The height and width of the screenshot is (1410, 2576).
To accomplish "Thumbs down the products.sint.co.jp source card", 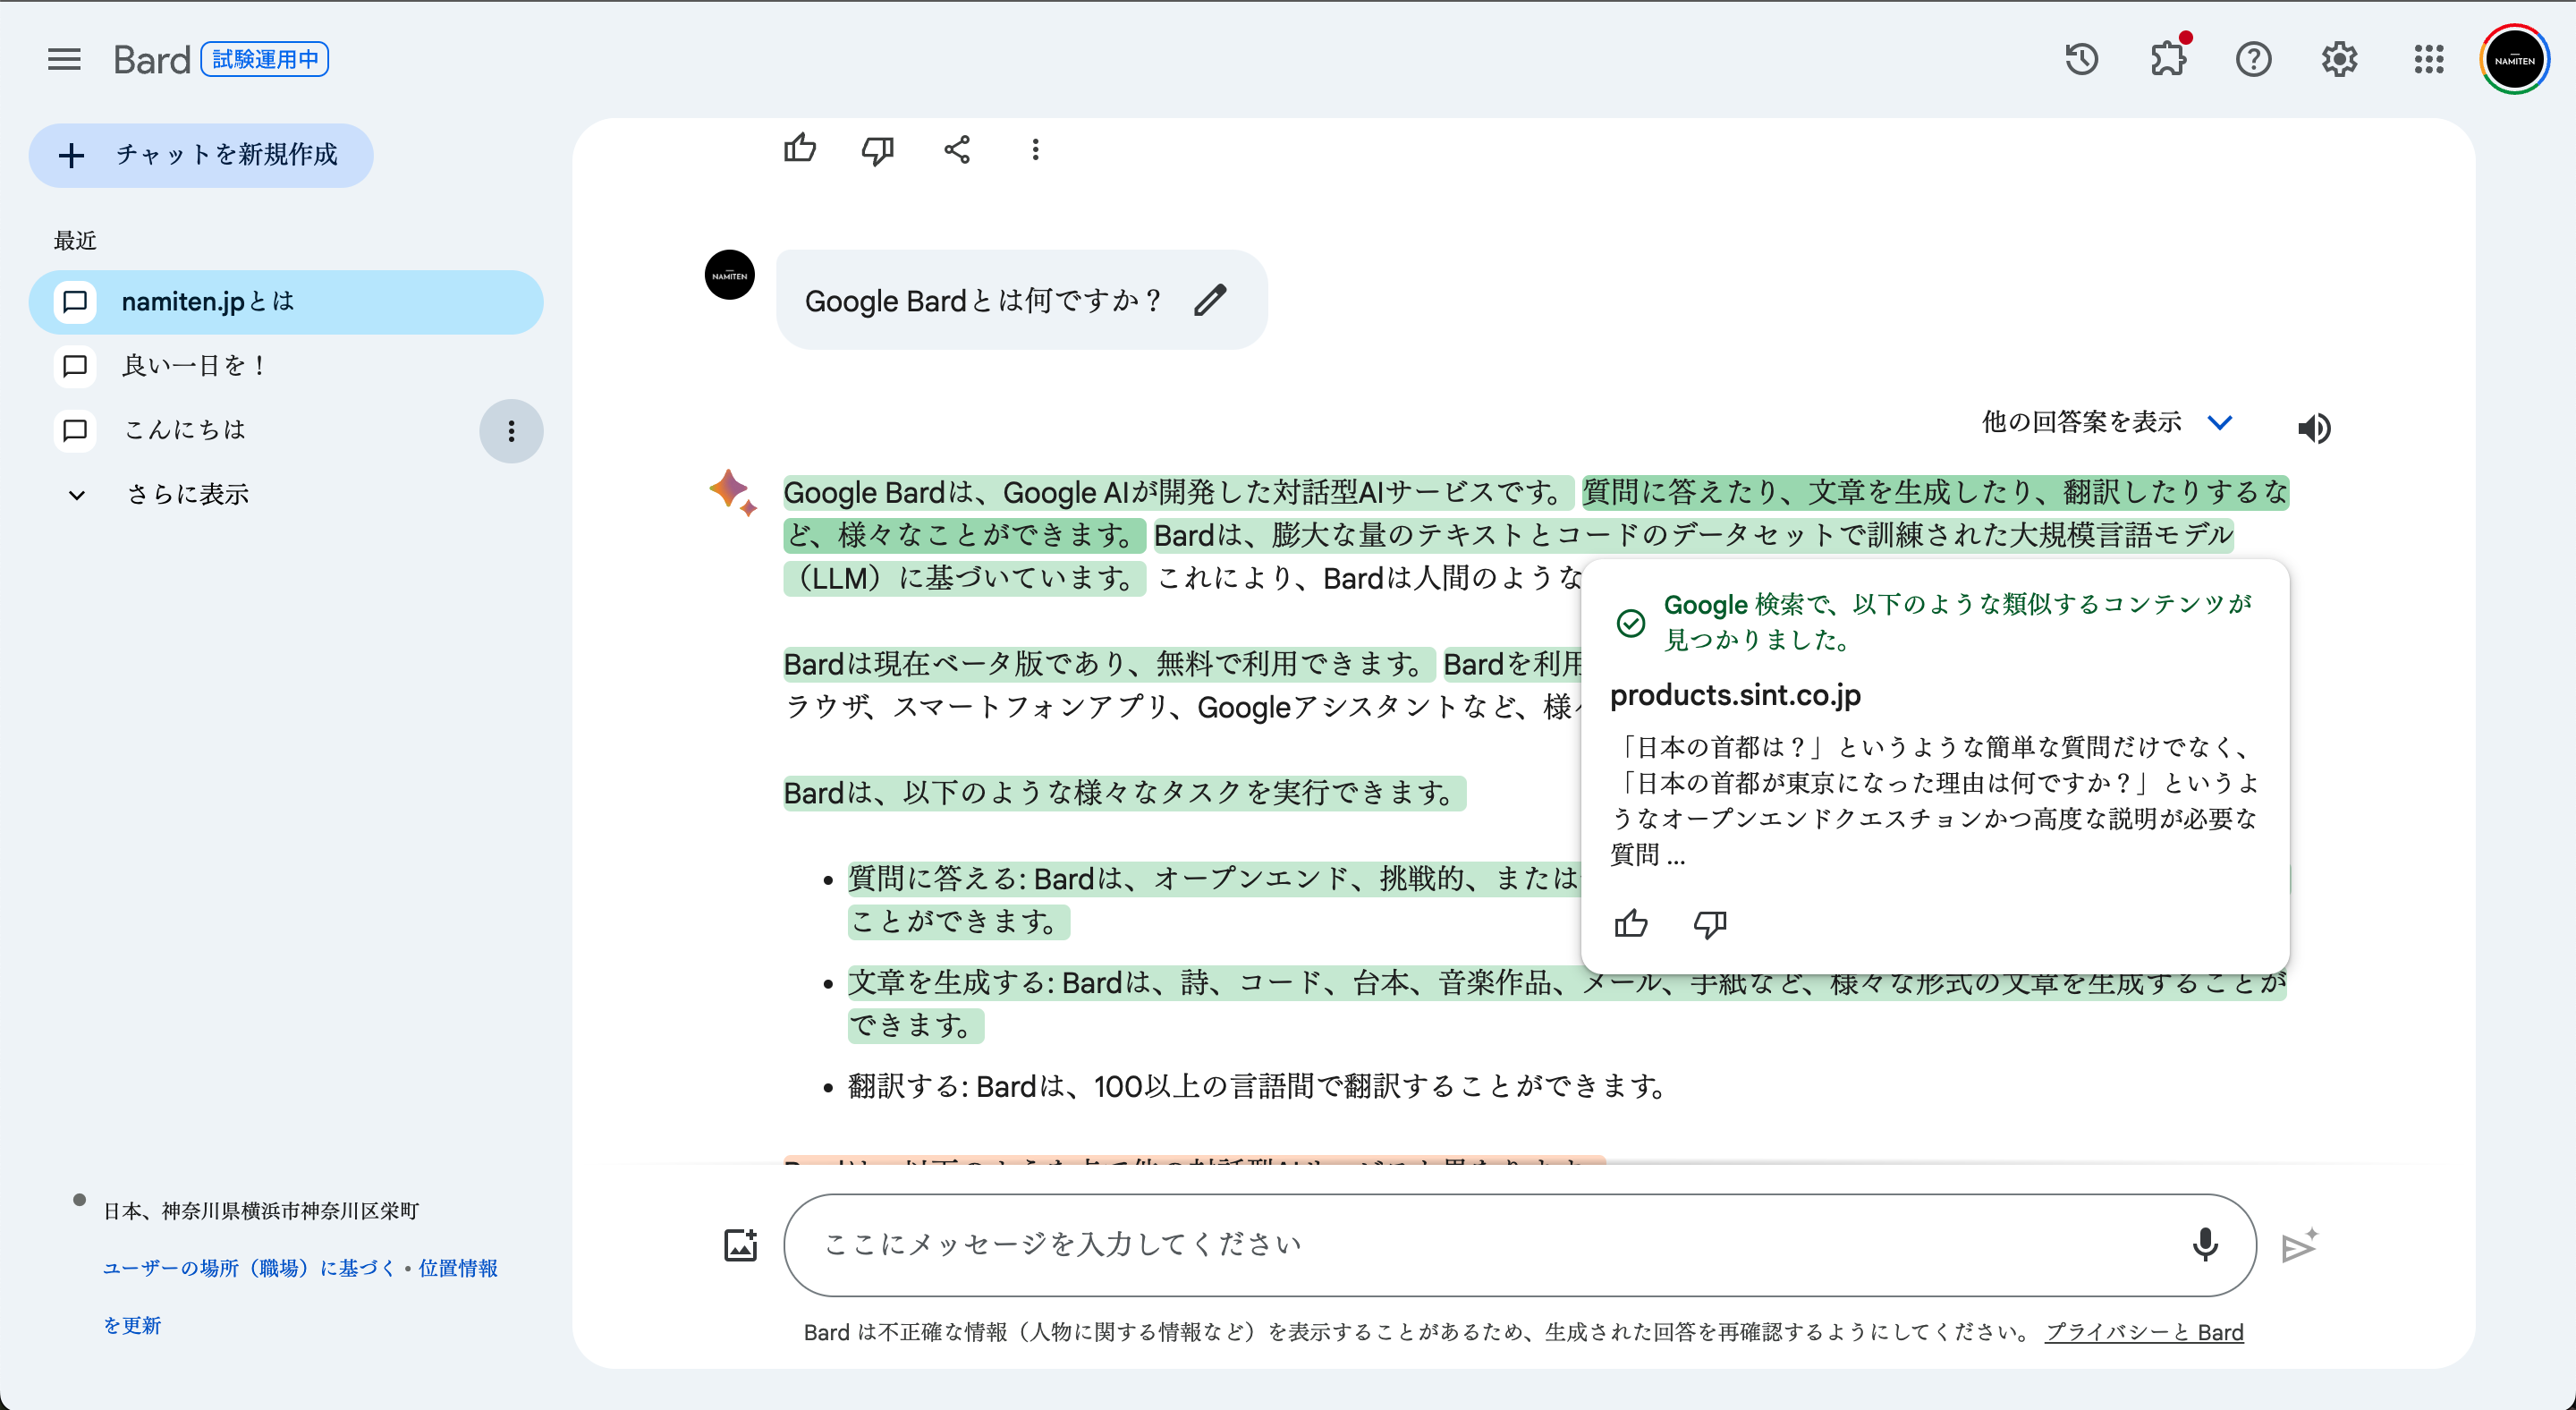I will click(x=1710, y=923).
